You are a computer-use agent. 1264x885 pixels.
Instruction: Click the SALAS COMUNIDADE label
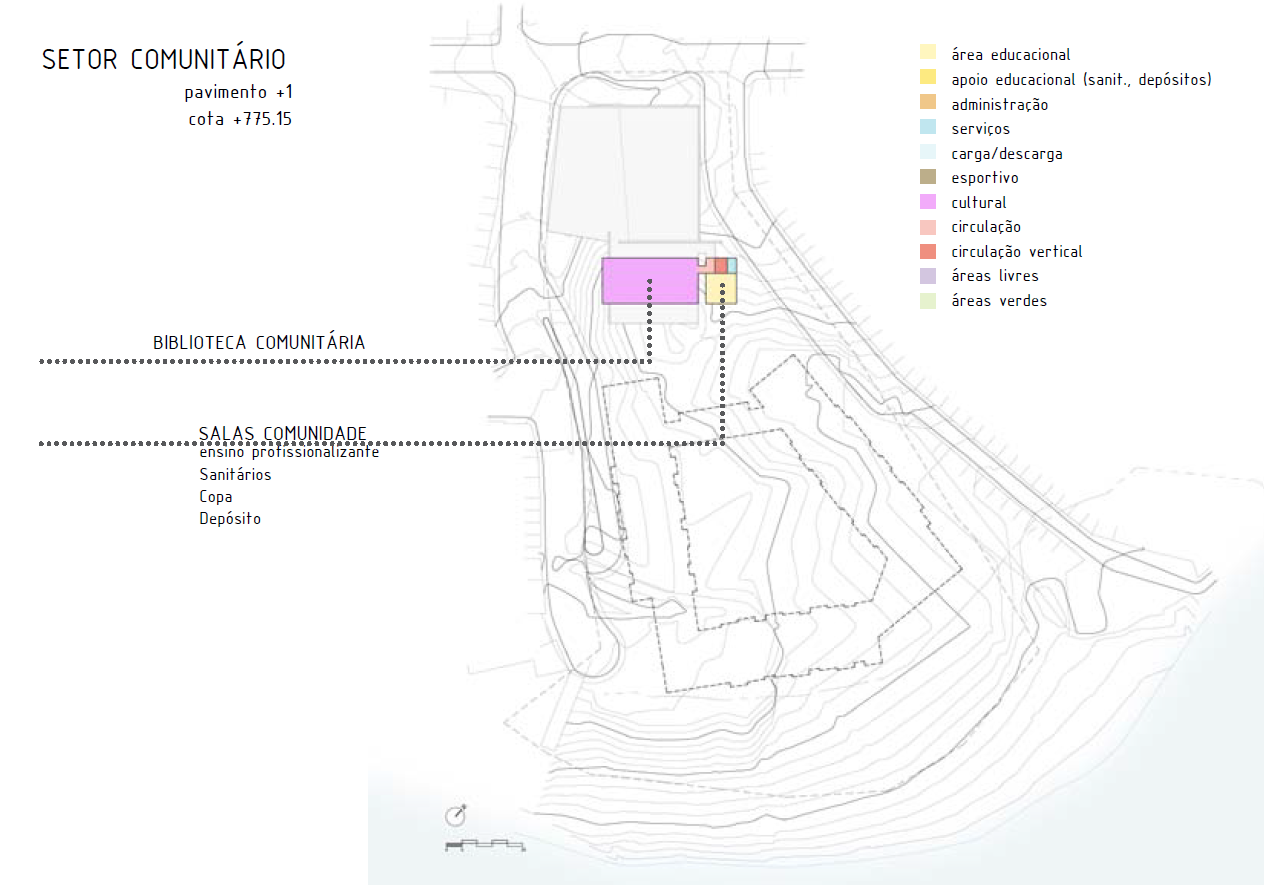tap(283, 433)
